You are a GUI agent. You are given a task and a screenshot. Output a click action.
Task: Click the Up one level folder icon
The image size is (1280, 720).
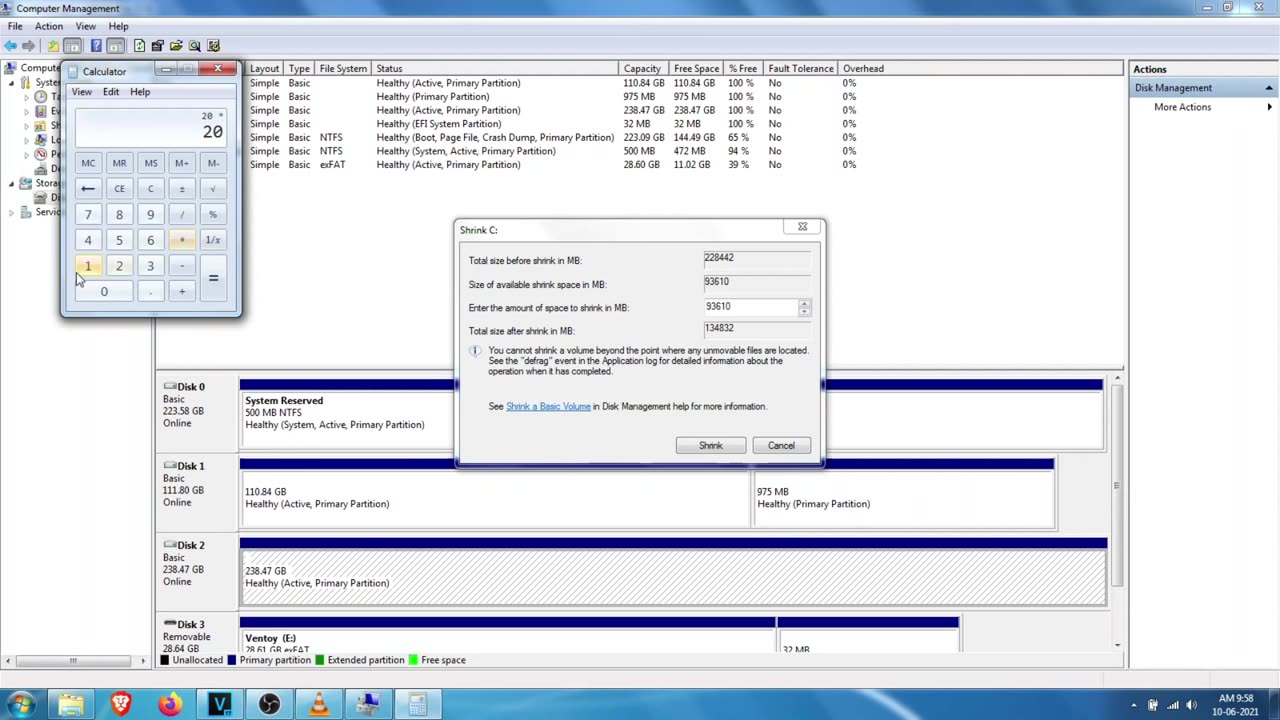click(x=53, y=46)
